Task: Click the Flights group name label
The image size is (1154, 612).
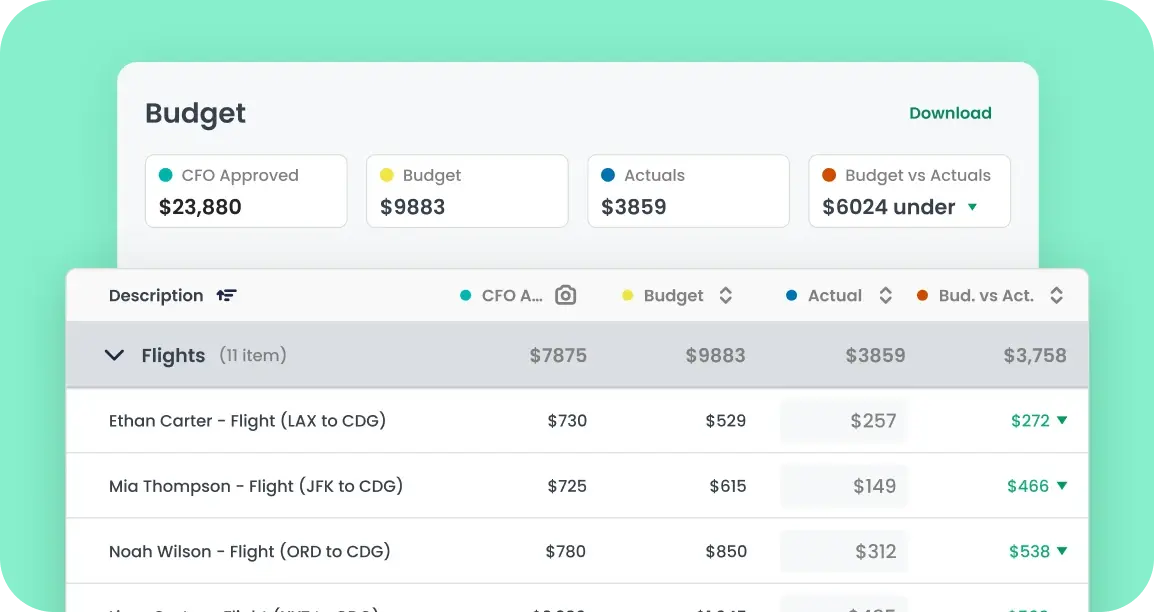Action: (173, 355)
